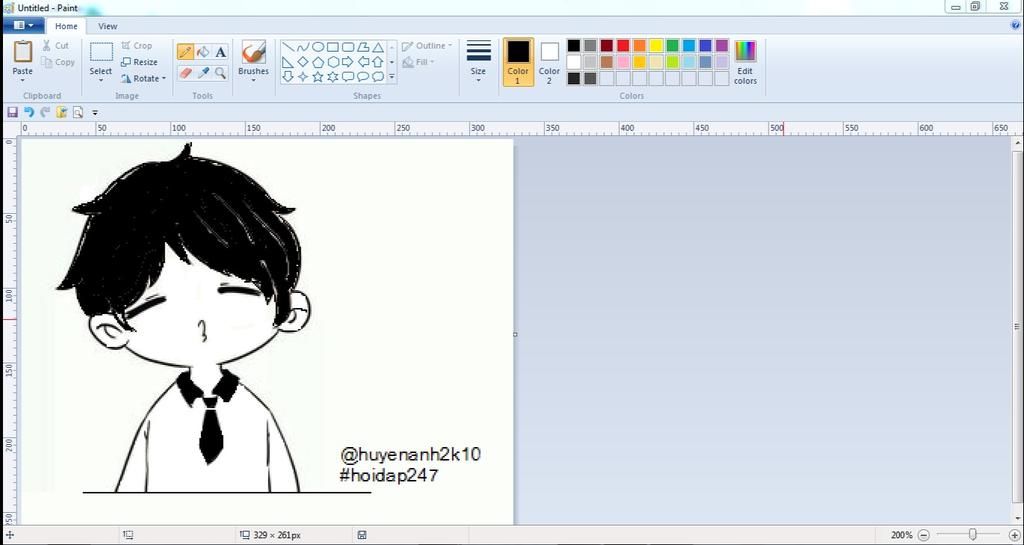Switch to the Home ribbon tab
Viewport: 1024px width, 545px height.
point(66,26)
